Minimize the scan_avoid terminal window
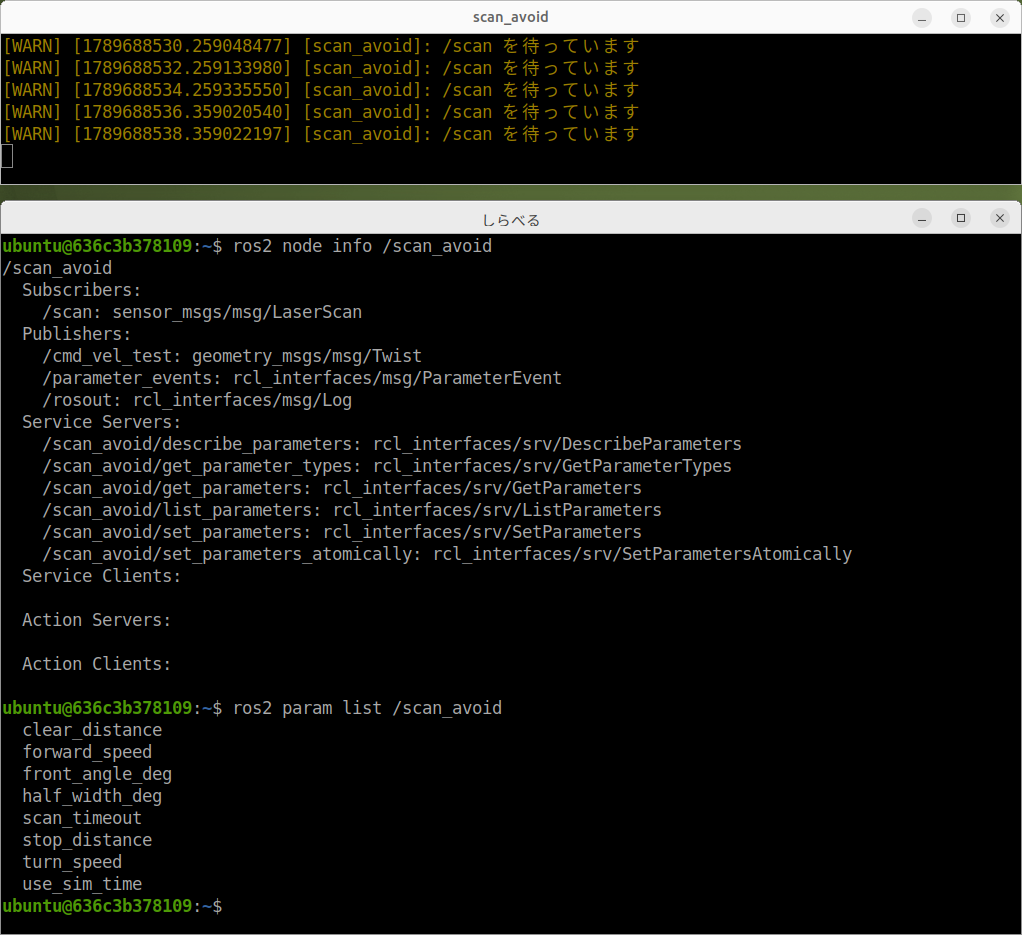The height and width of the screenshot is (935, 1022). coord(922,18)
